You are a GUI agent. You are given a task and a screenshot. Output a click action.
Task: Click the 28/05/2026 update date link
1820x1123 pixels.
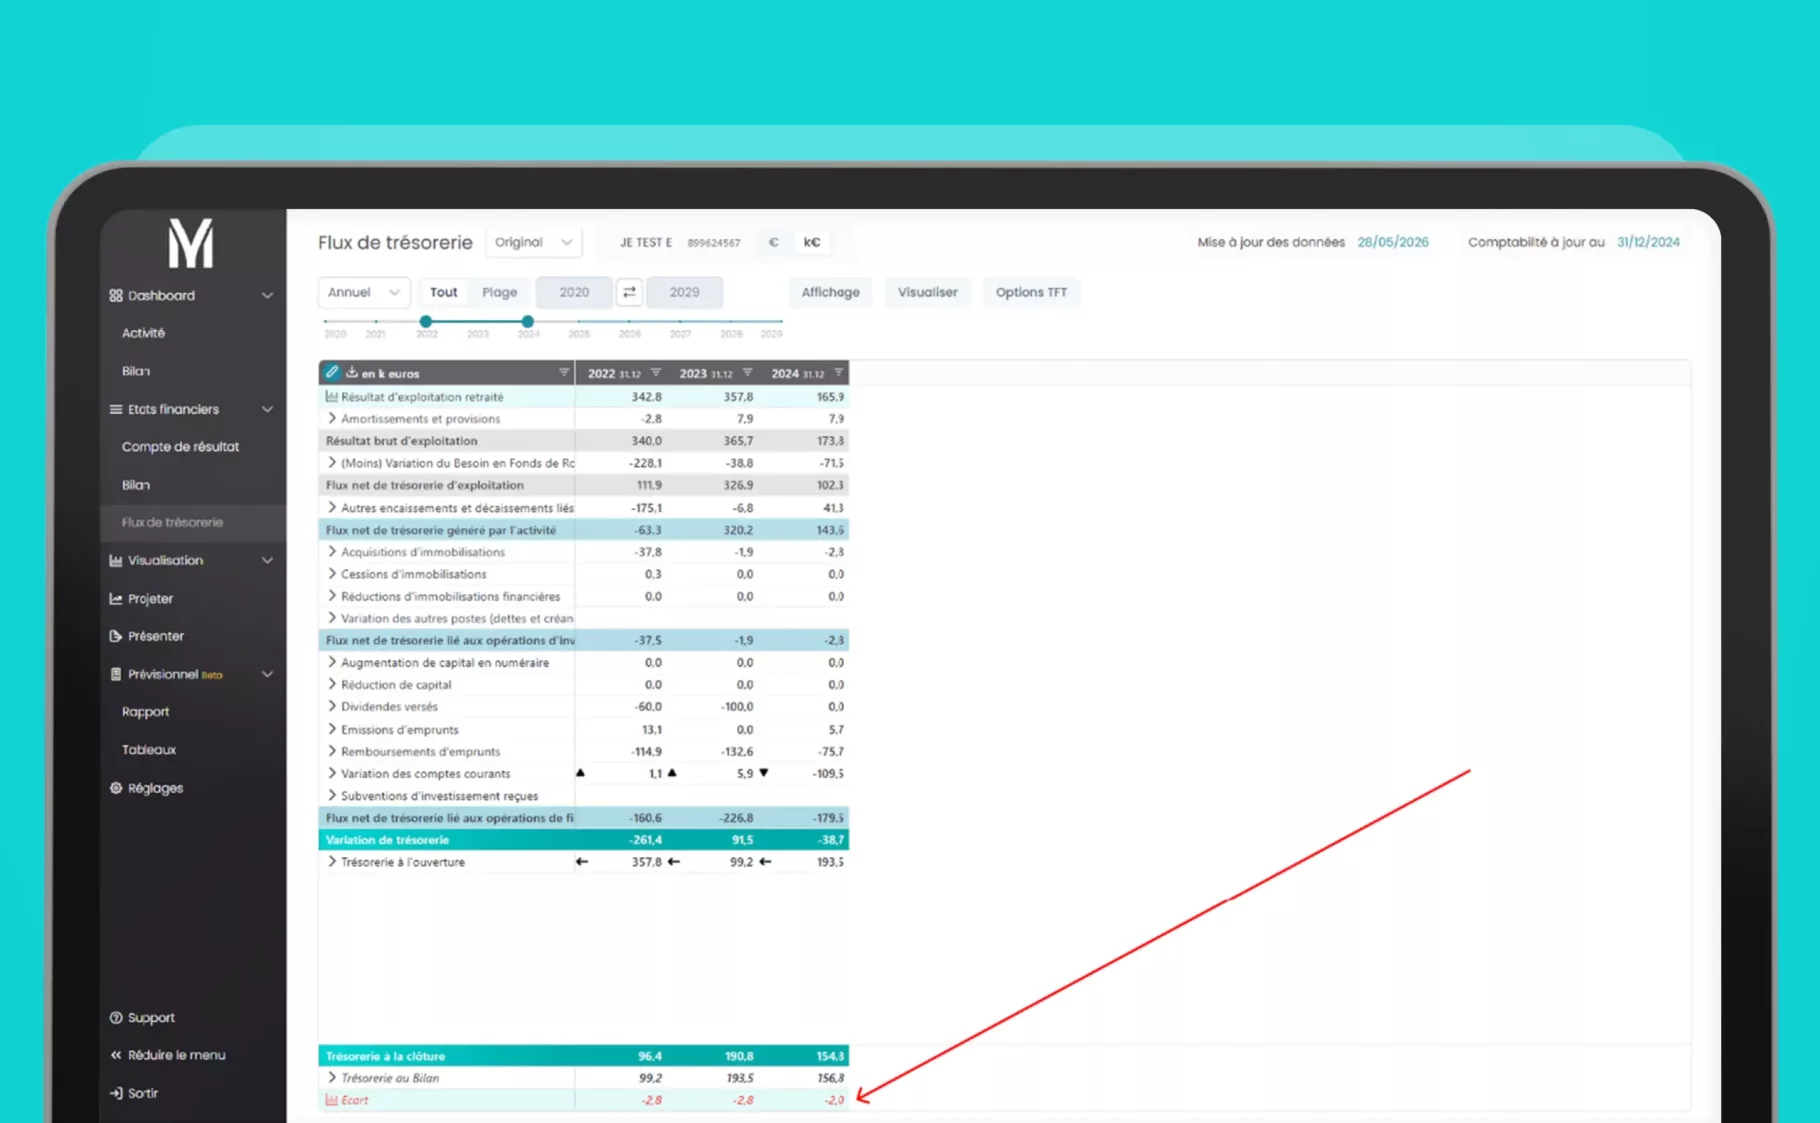coord(1393,242)
